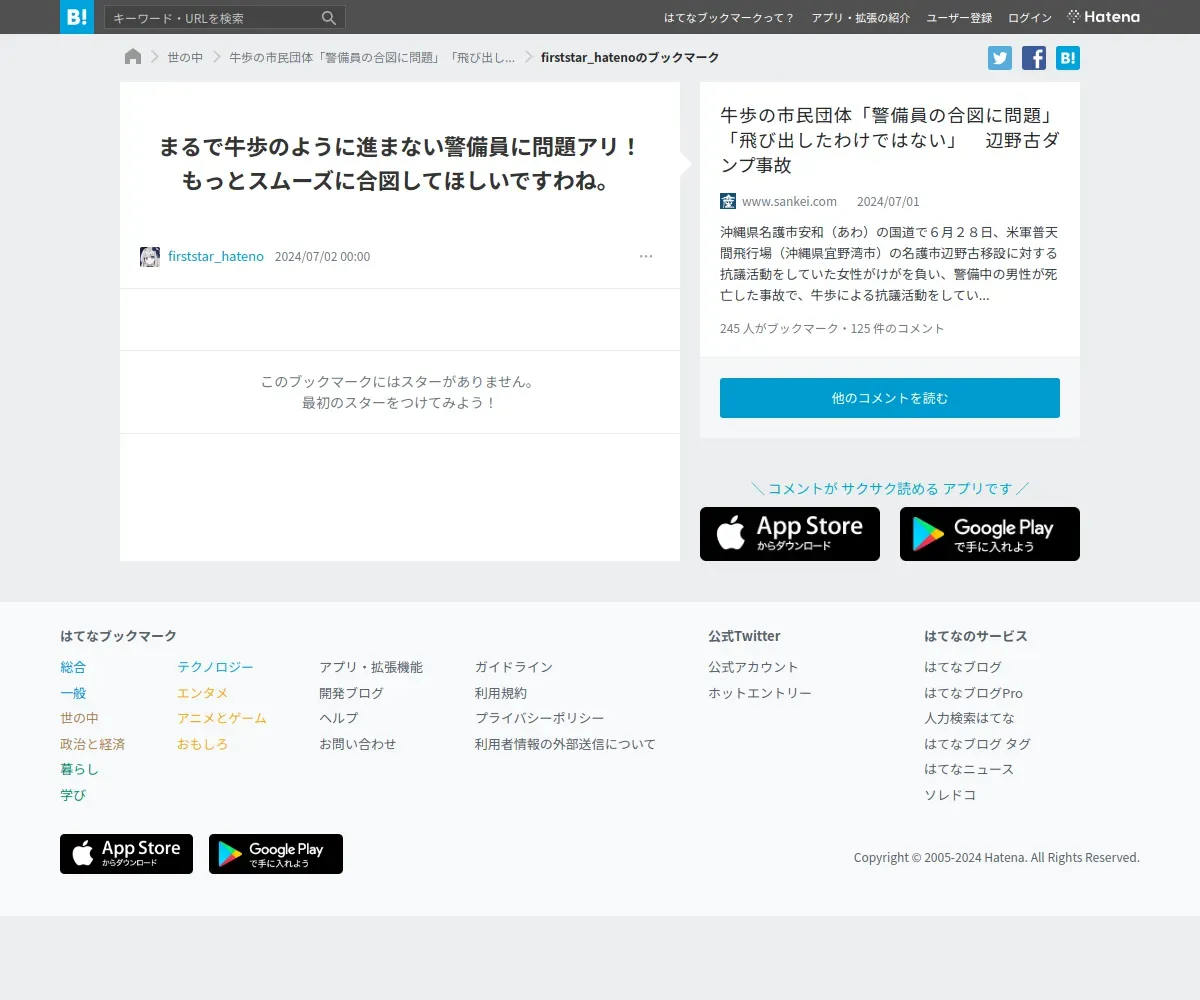Open the home icon in breadcrumb
The width and height of the screenshot is (1200, 1000).
(x=133, y=57)
